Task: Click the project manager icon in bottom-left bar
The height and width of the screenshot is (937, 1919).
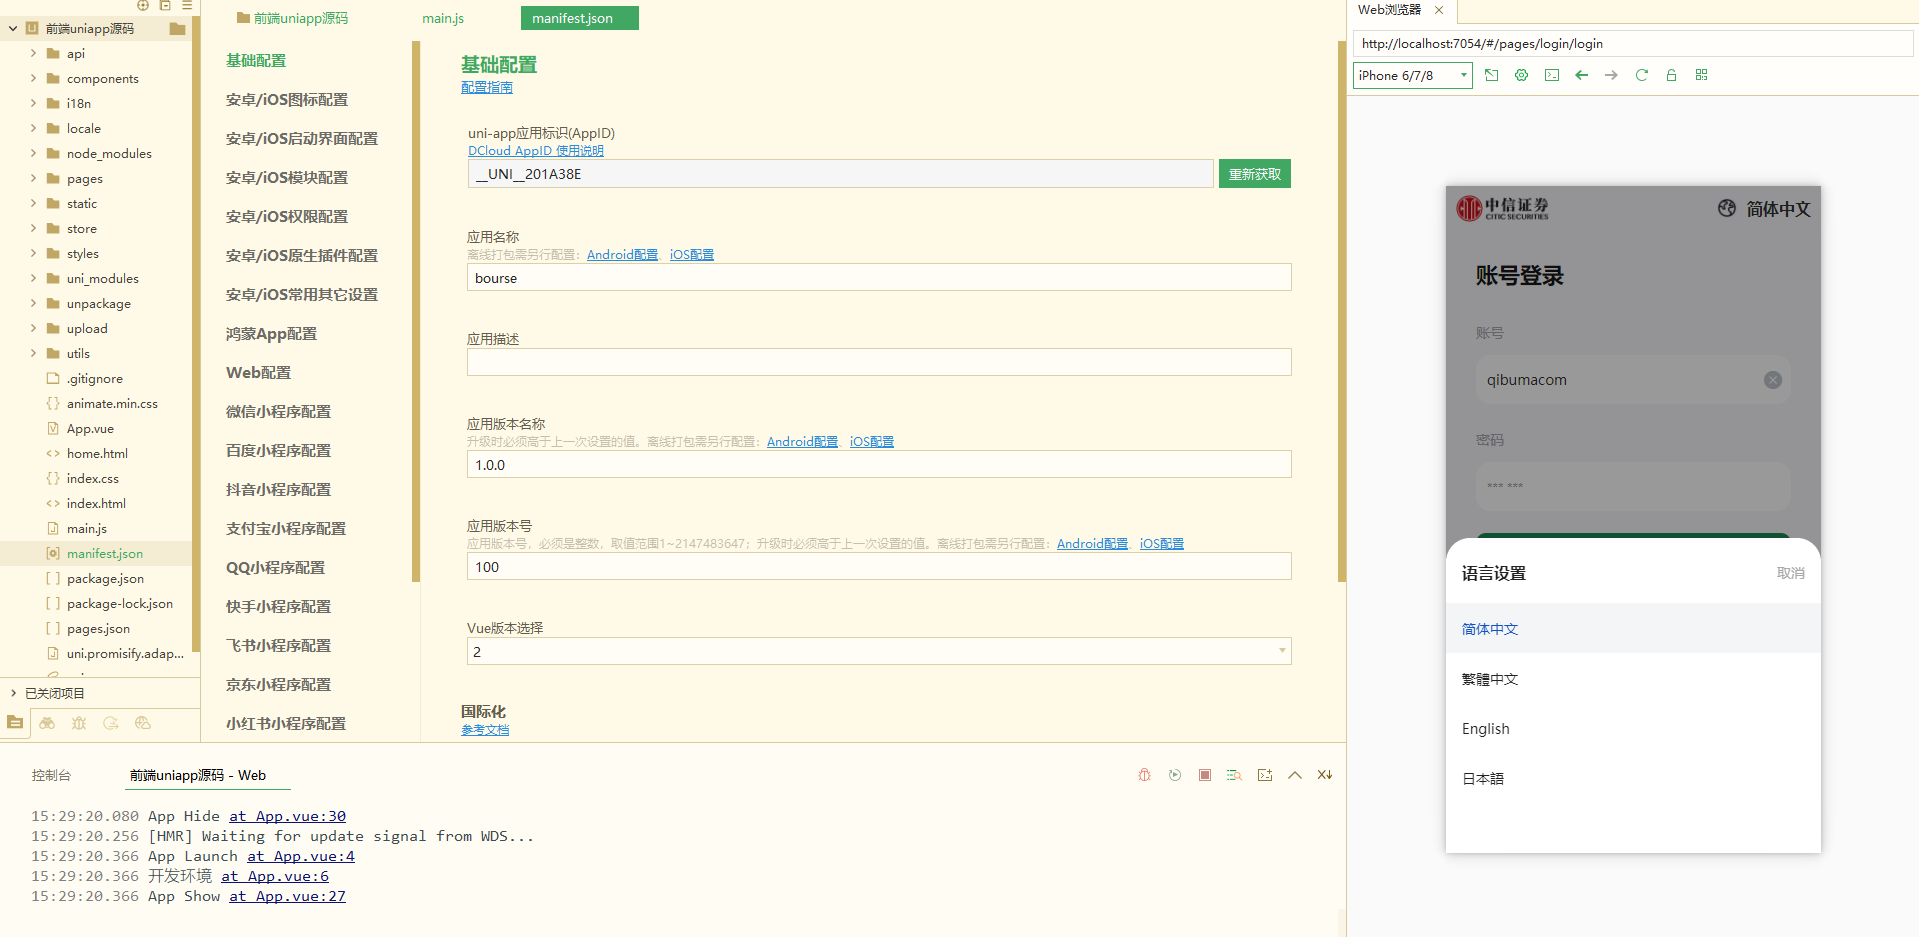Action: click(15, 722)
